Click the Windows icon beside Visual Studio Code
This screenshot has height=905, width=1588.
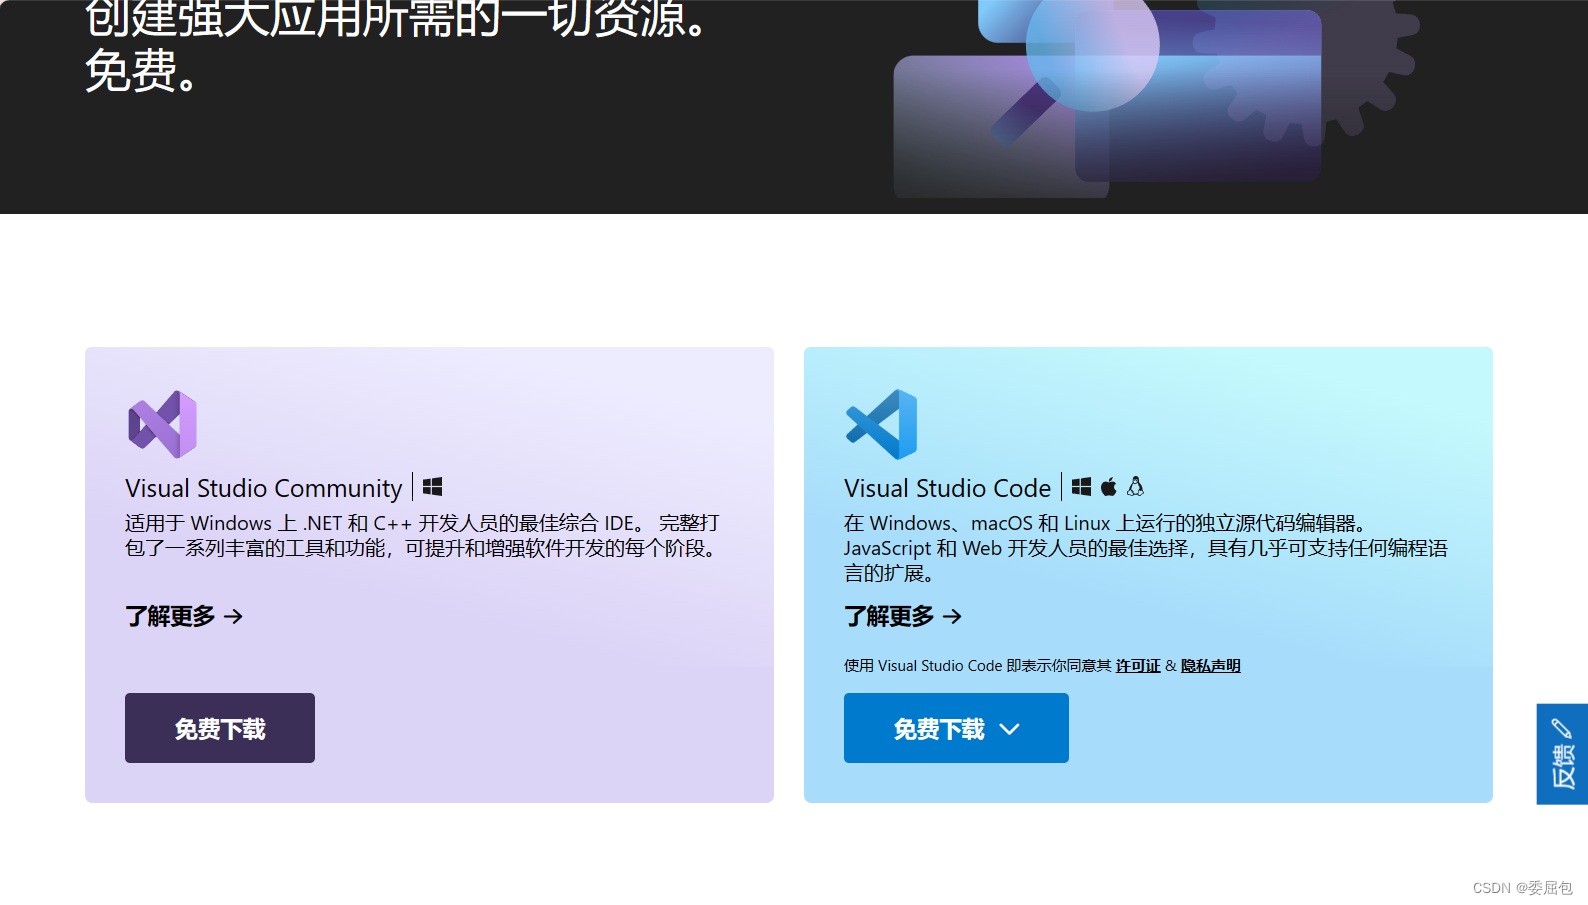click(1081, 487)
